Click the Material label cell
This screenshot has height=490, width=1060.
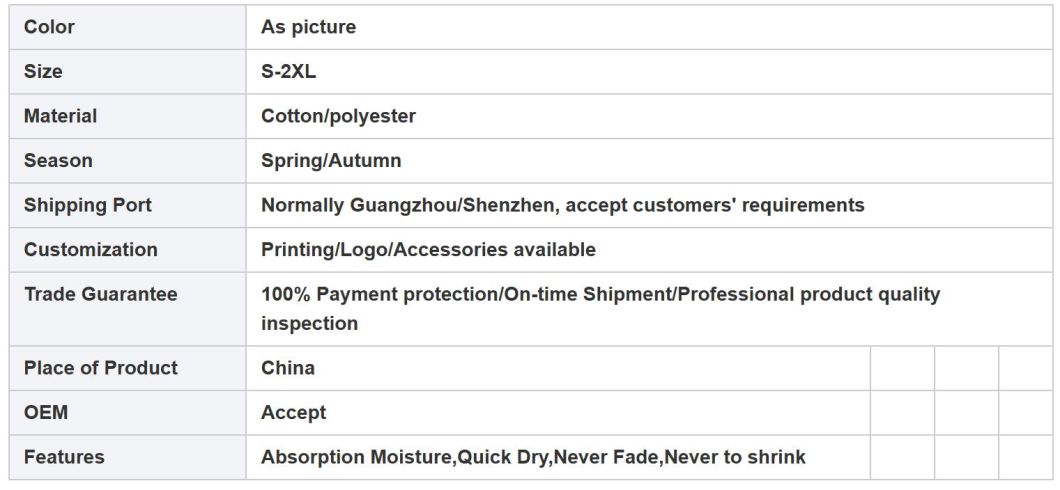coord(128,116)
